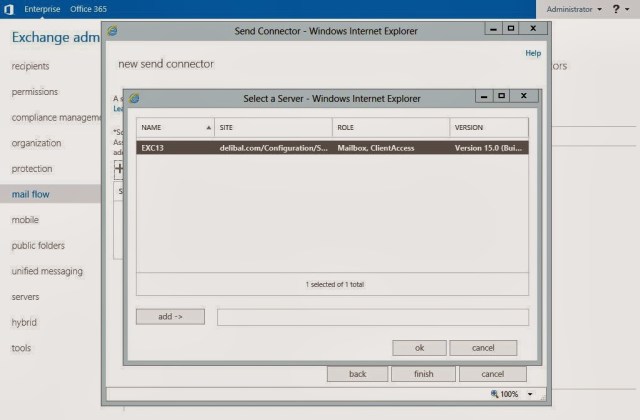This screenshot has height=420, width=640.
Task: Click the Internet Explorer icon in Send Connector title bar
Action: click(x=111, y=31)
